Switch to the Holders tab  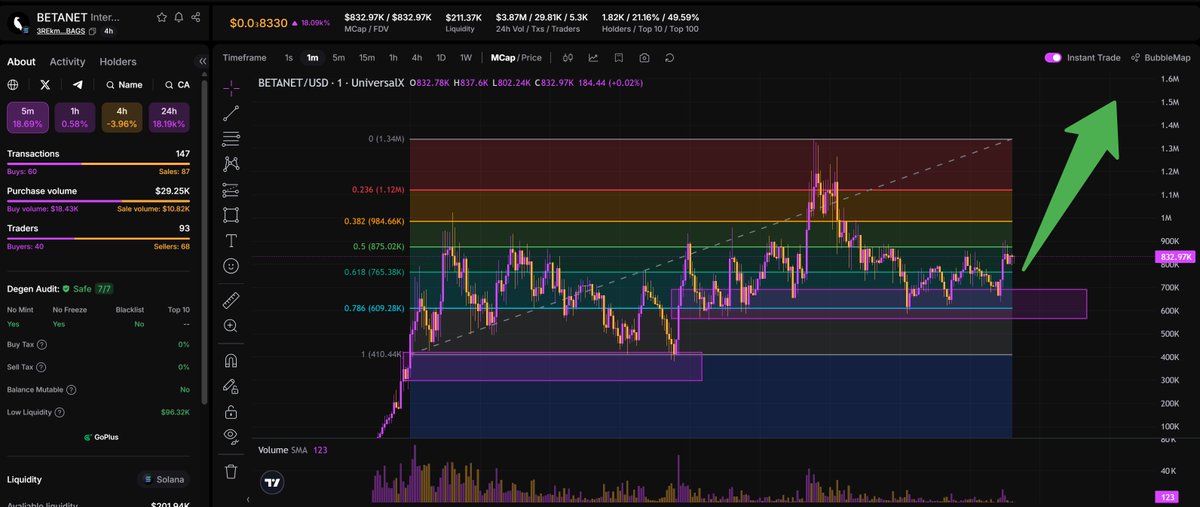118,62
